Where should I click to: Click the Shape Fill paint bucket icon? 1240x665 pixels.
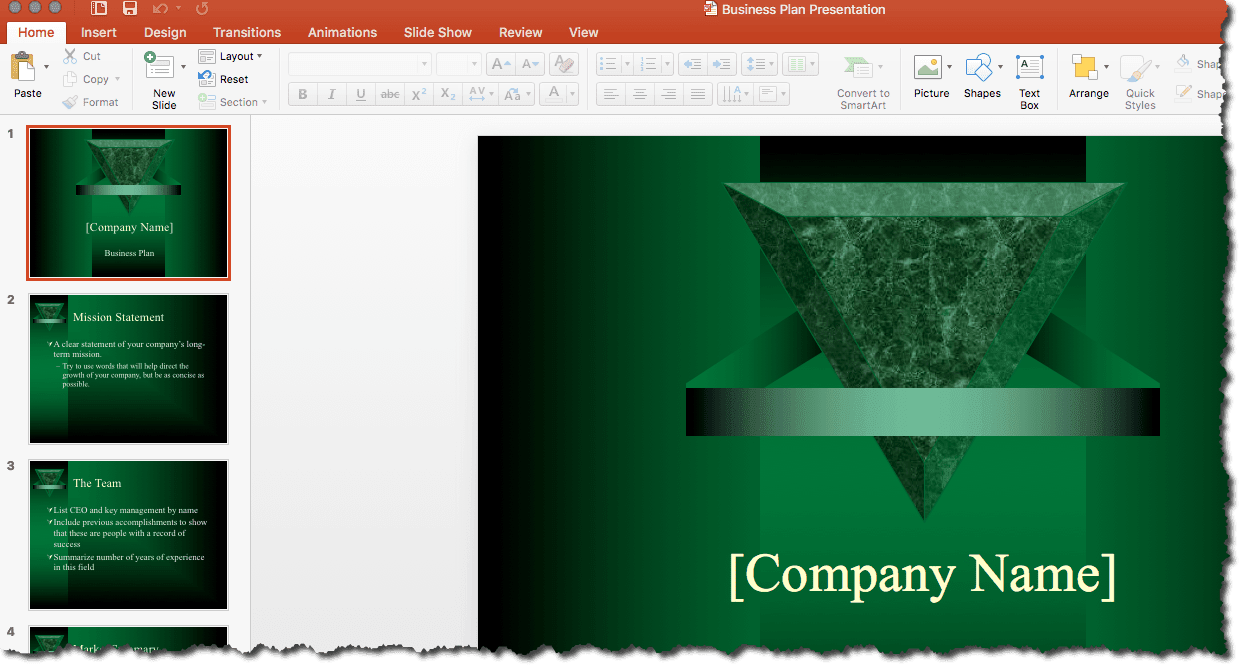(x=1183, y=63)
